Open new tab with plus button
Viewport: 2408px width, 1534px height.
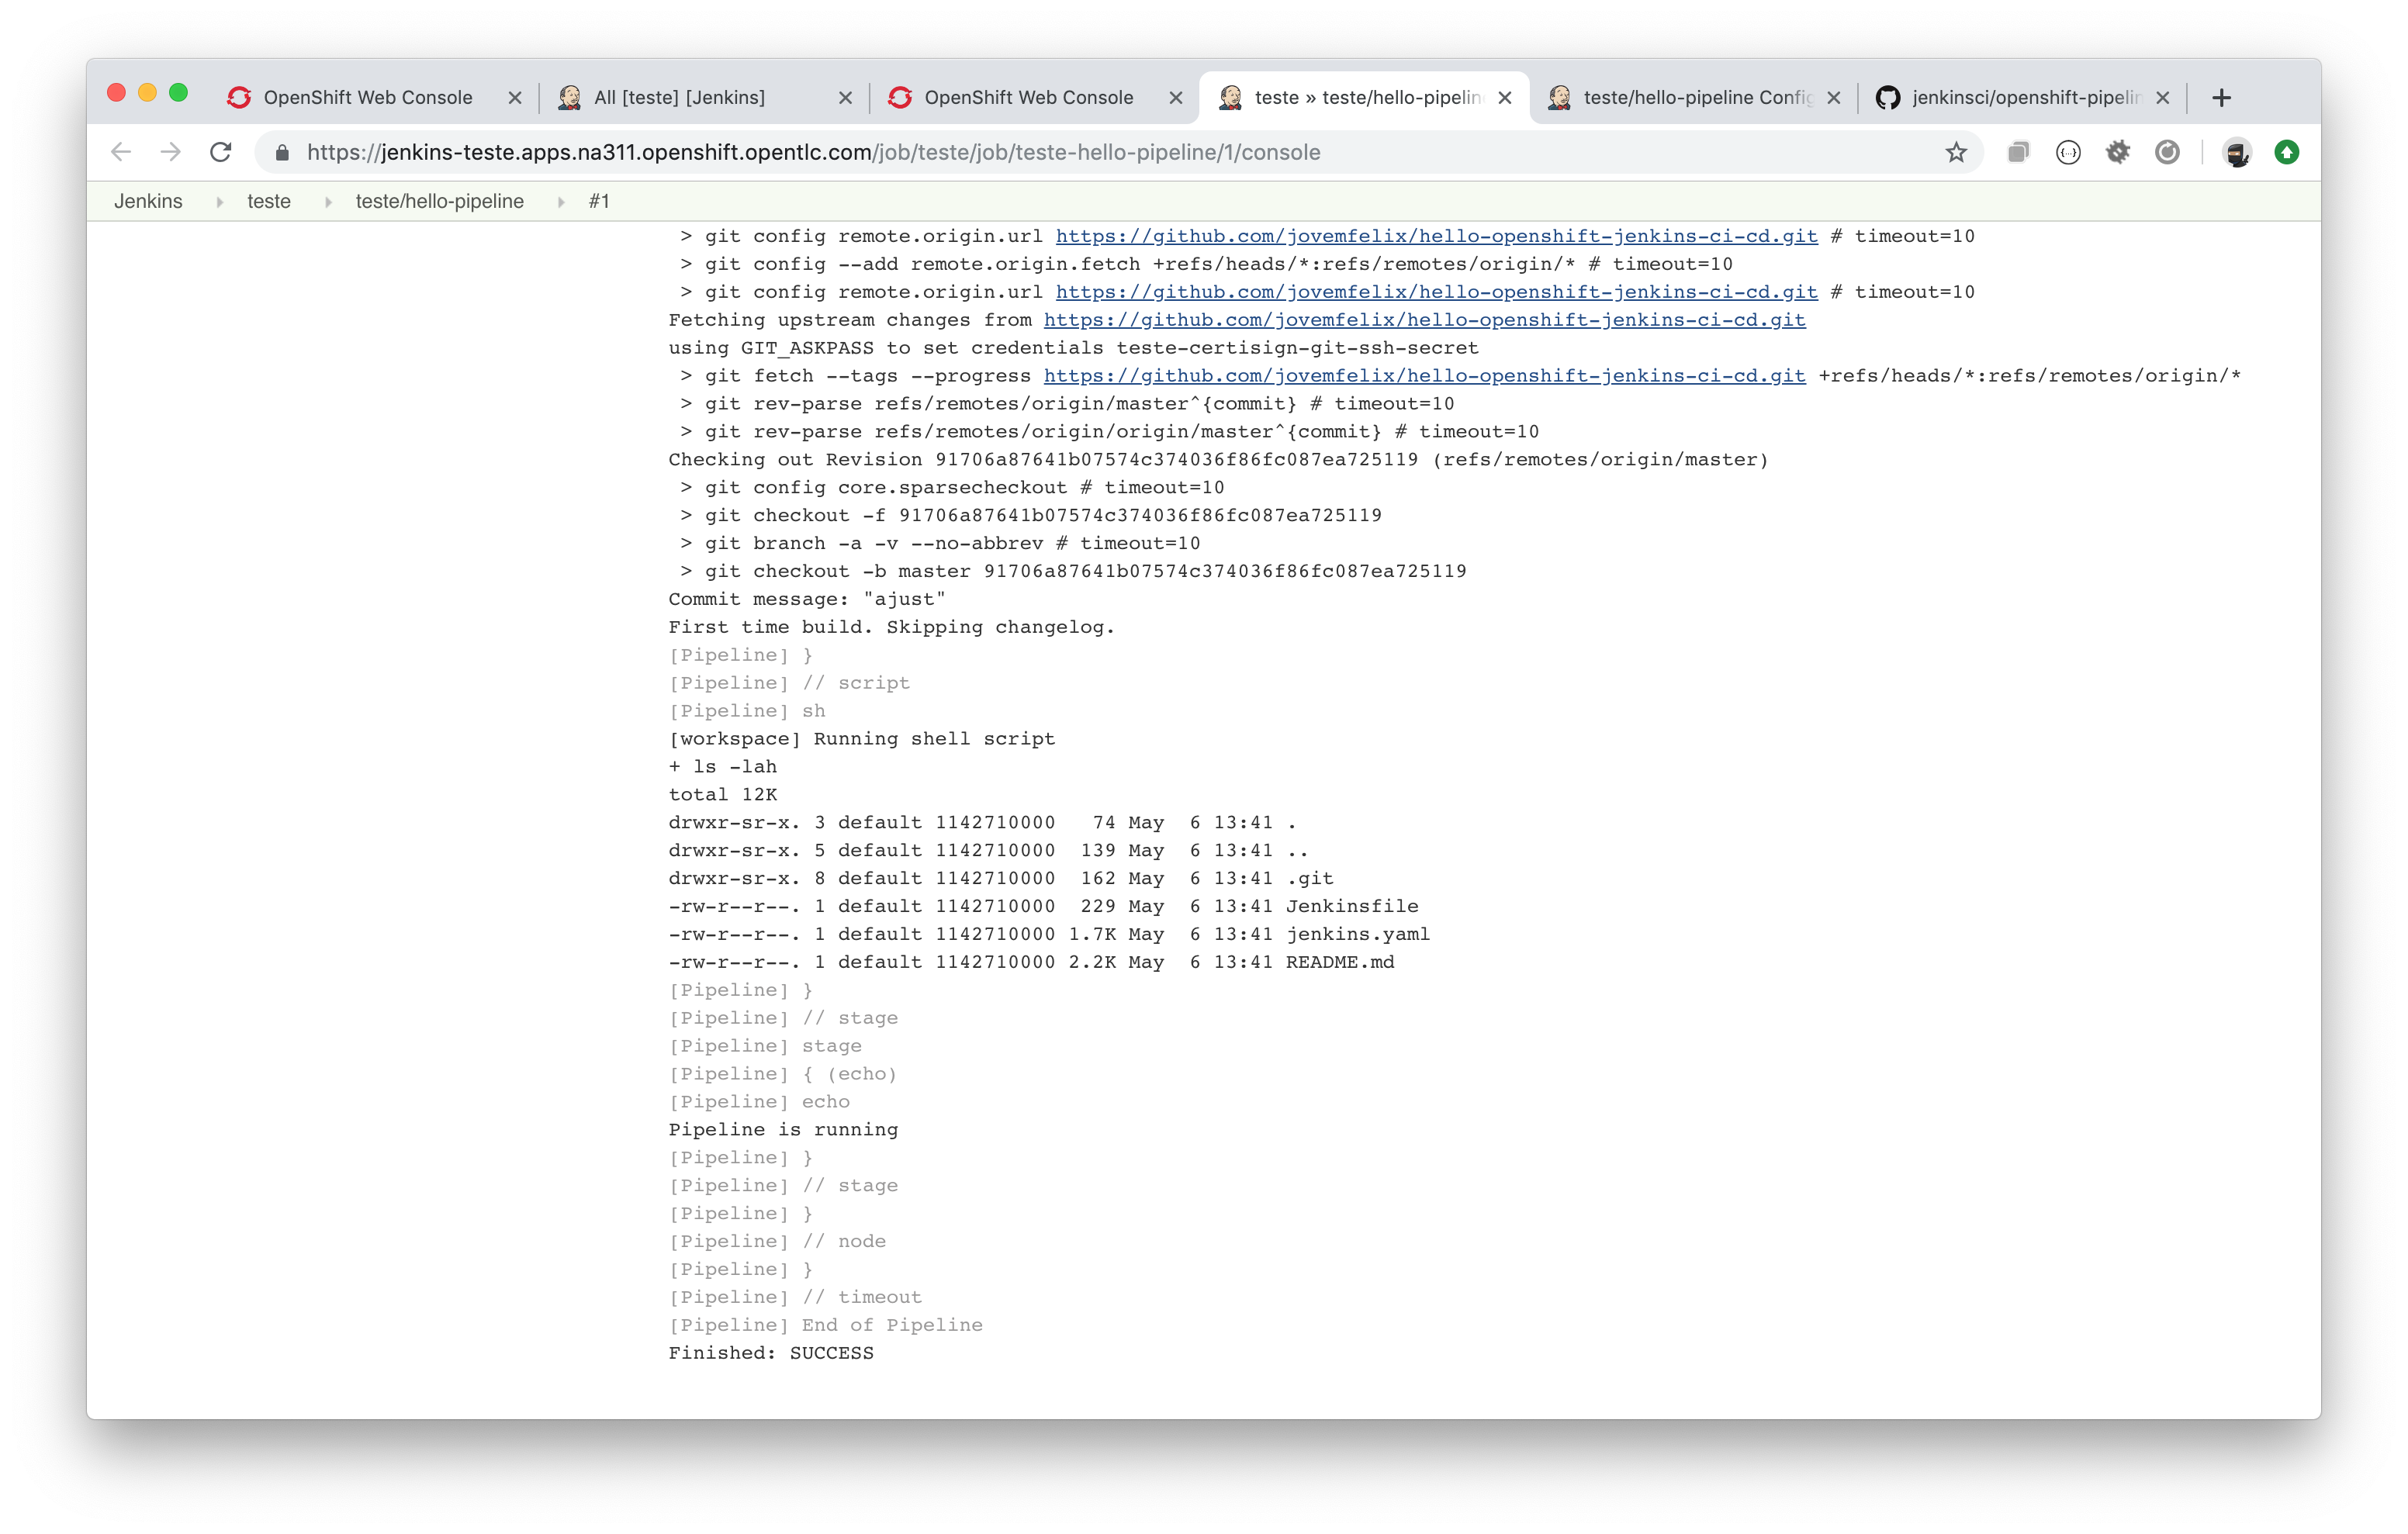(x=2222, y=97)
